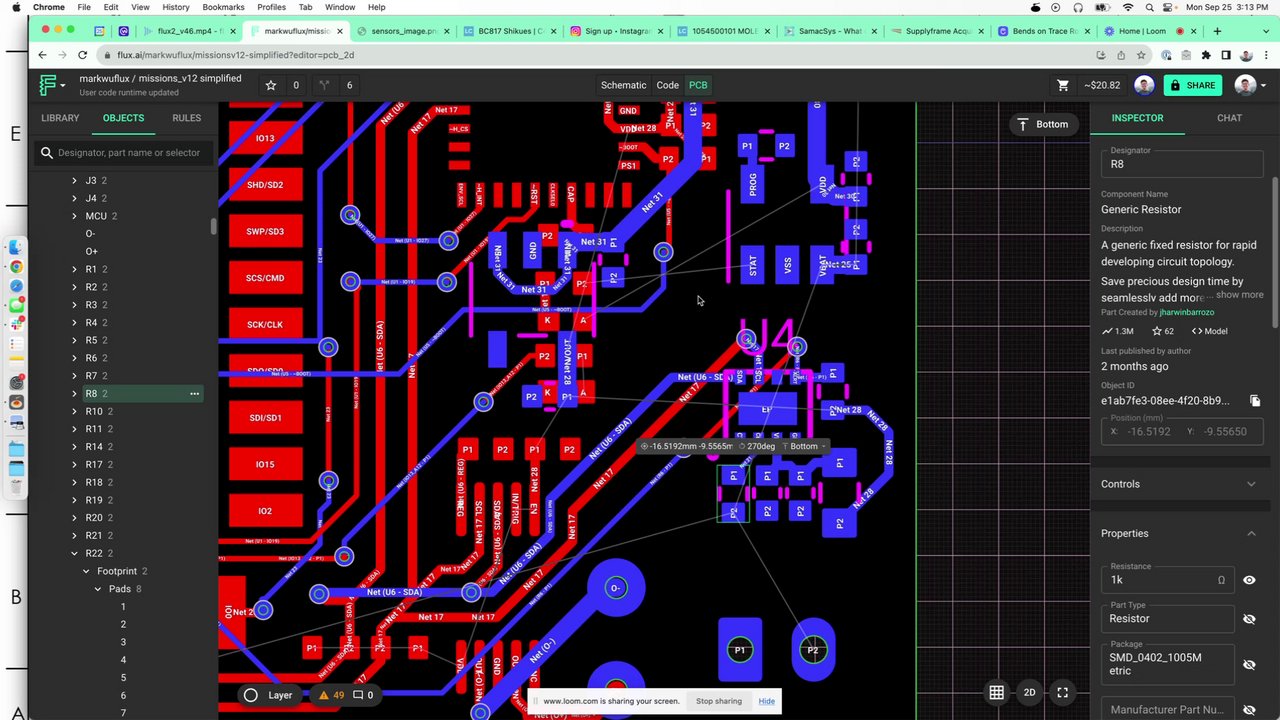Click the Designator field R8
Image resolution: width=1280 pixels, height=720 pixels.
1181,164
